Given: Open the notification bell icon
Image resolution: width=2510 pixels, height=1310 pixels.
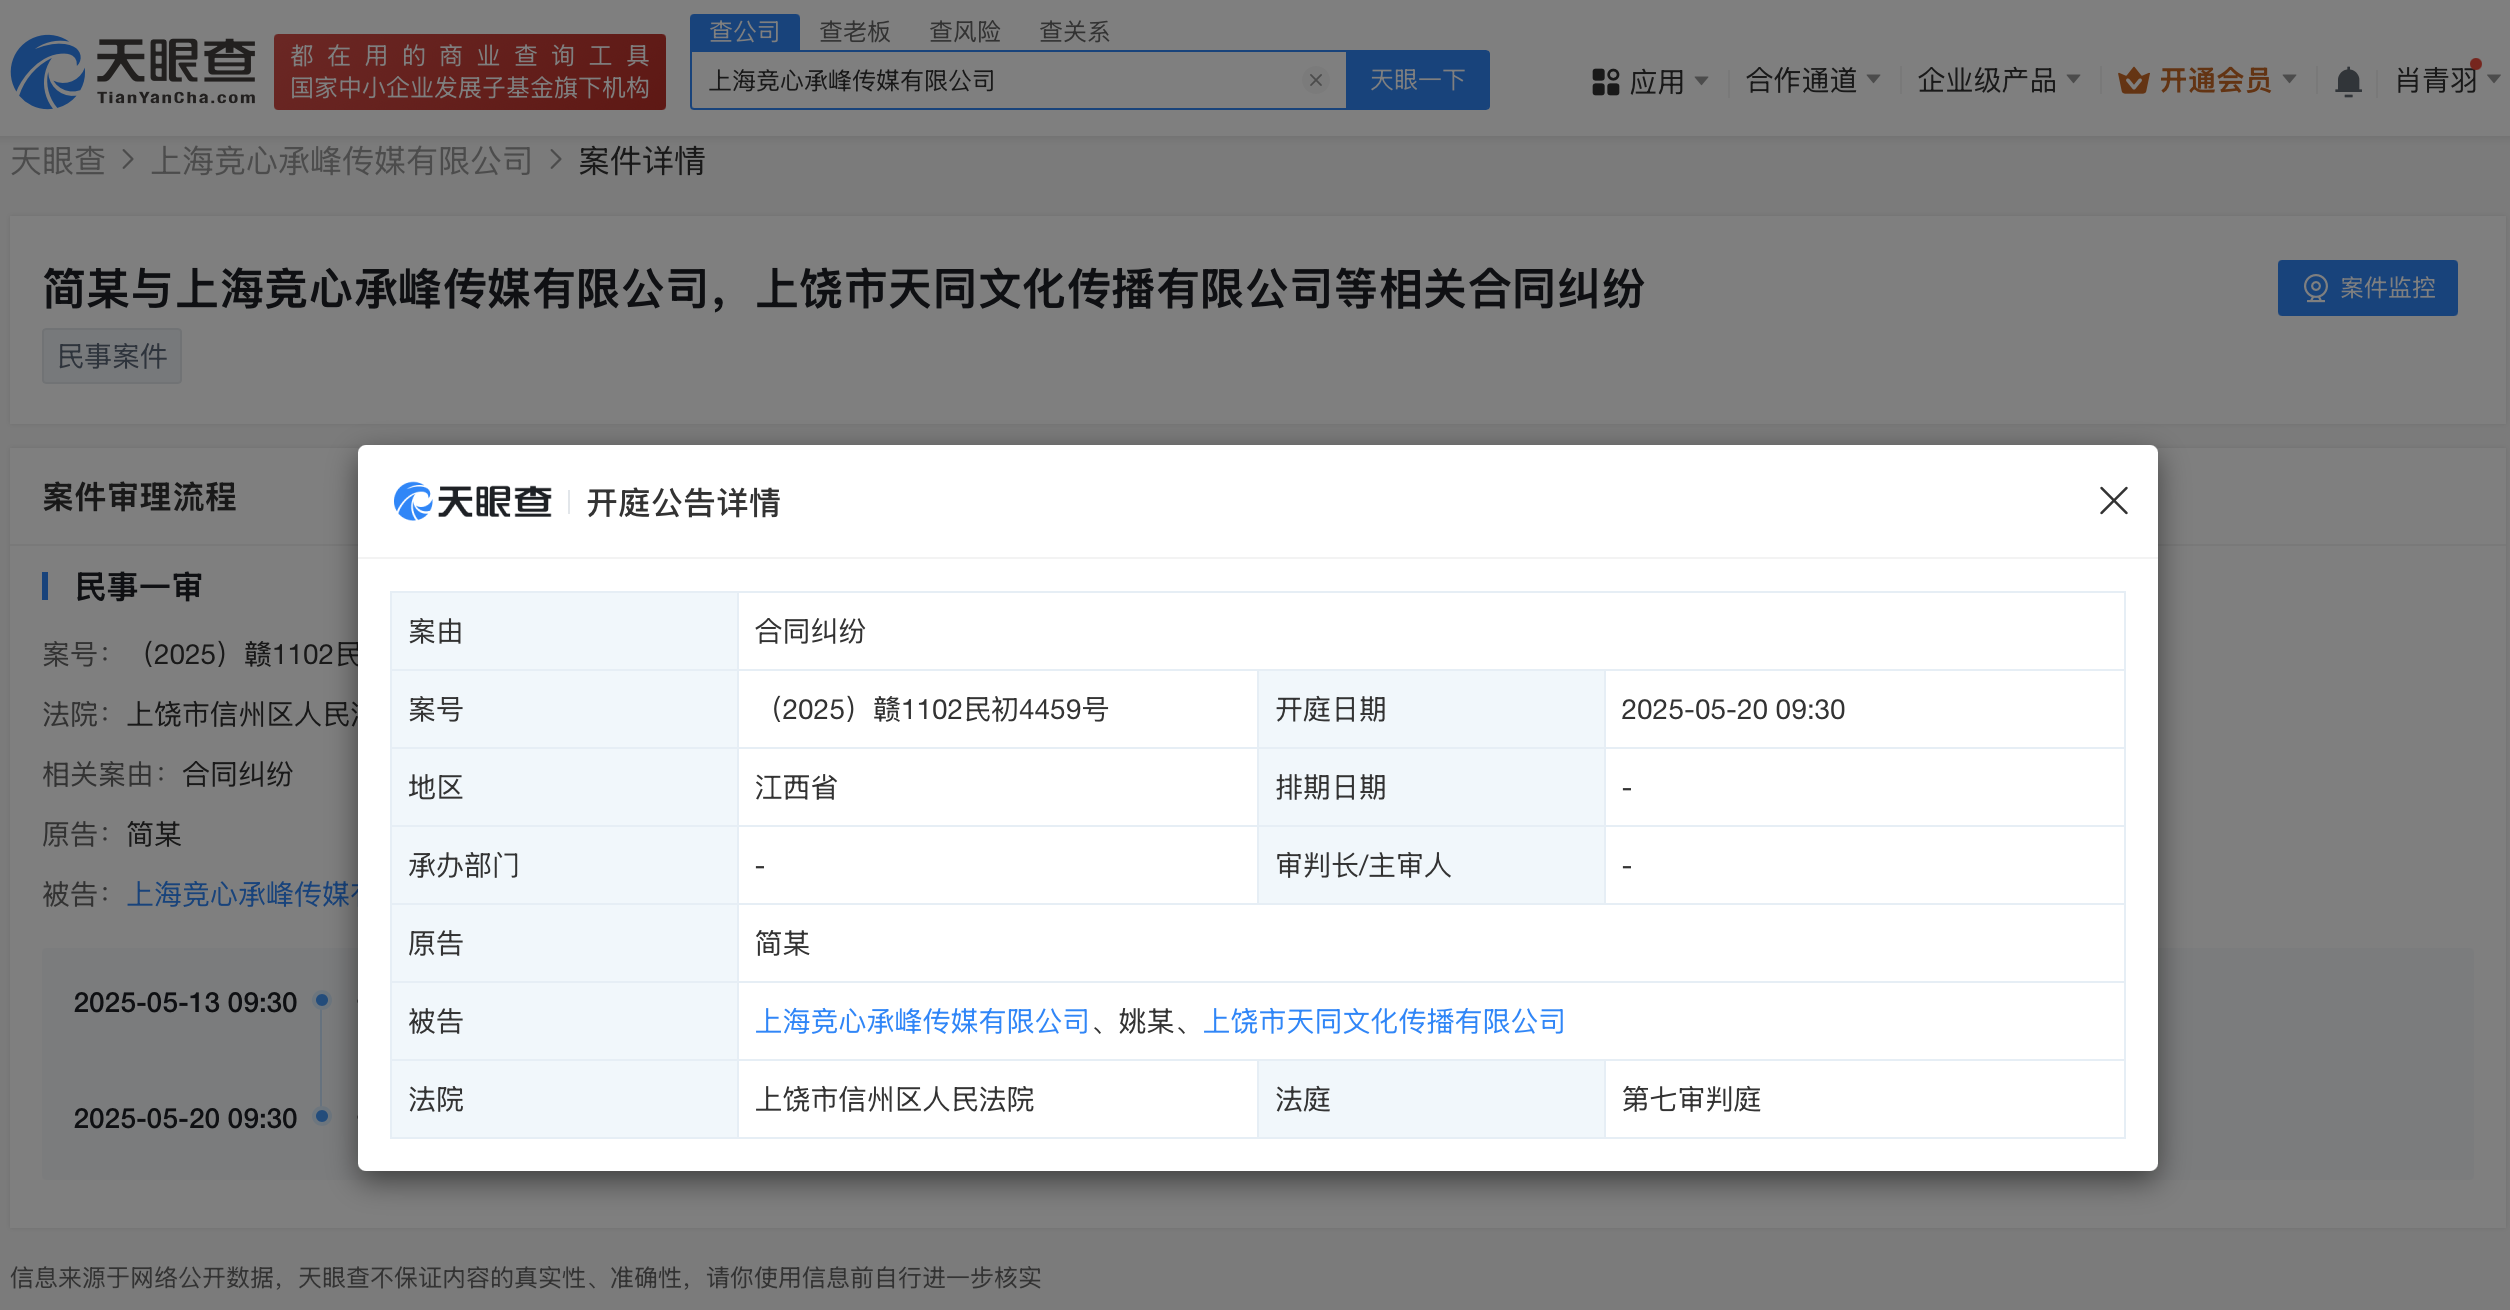Looking at the screenshot, I should 2347,81.
